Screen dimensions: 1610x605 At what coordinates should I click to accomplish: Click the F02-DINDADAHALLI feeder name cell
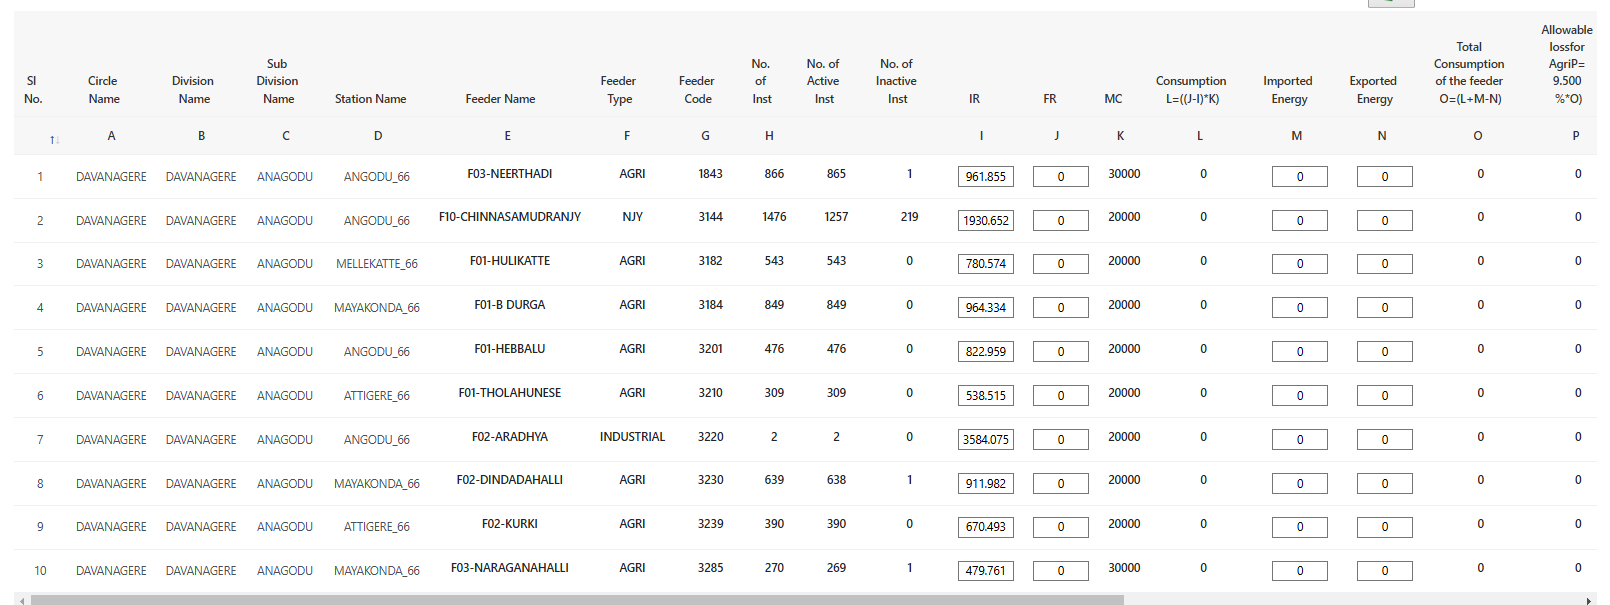[509, 480]
